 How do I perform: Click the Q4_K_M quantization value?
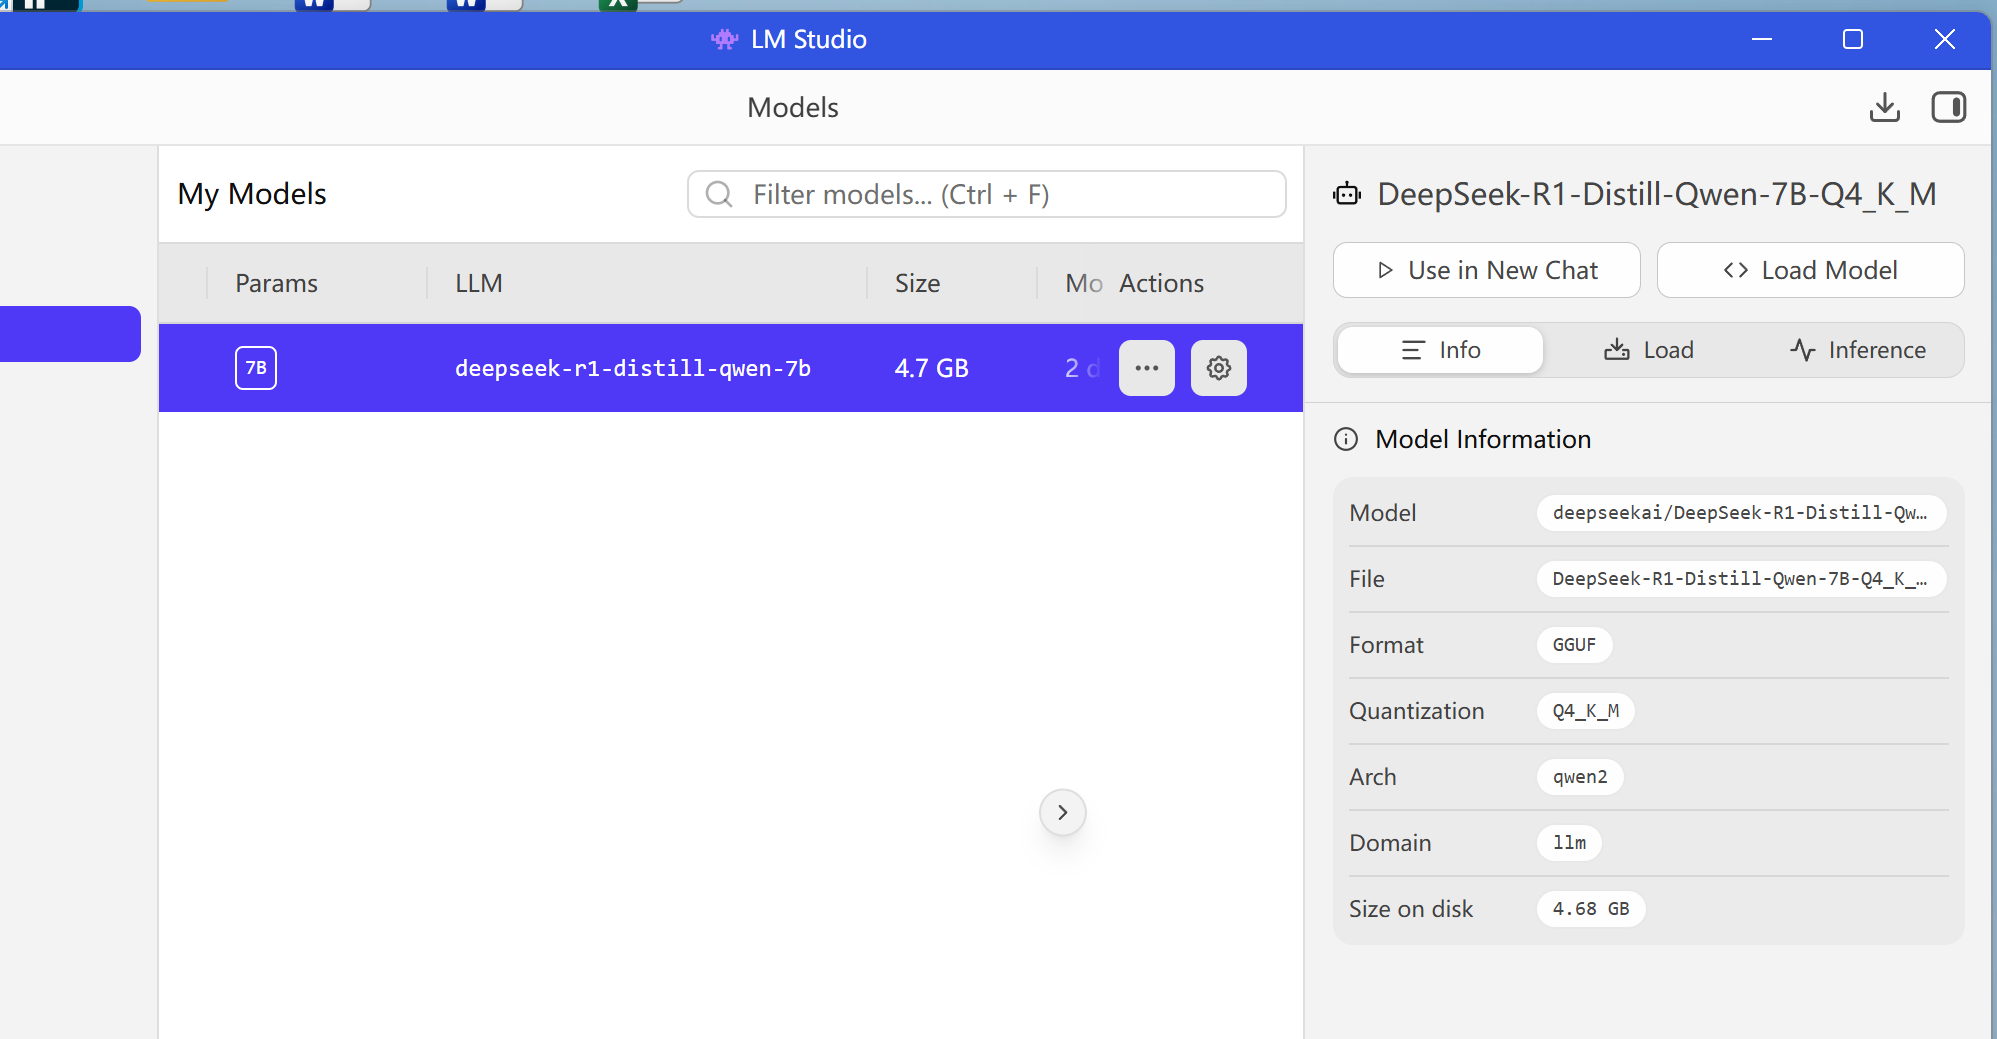[1585, 711]
